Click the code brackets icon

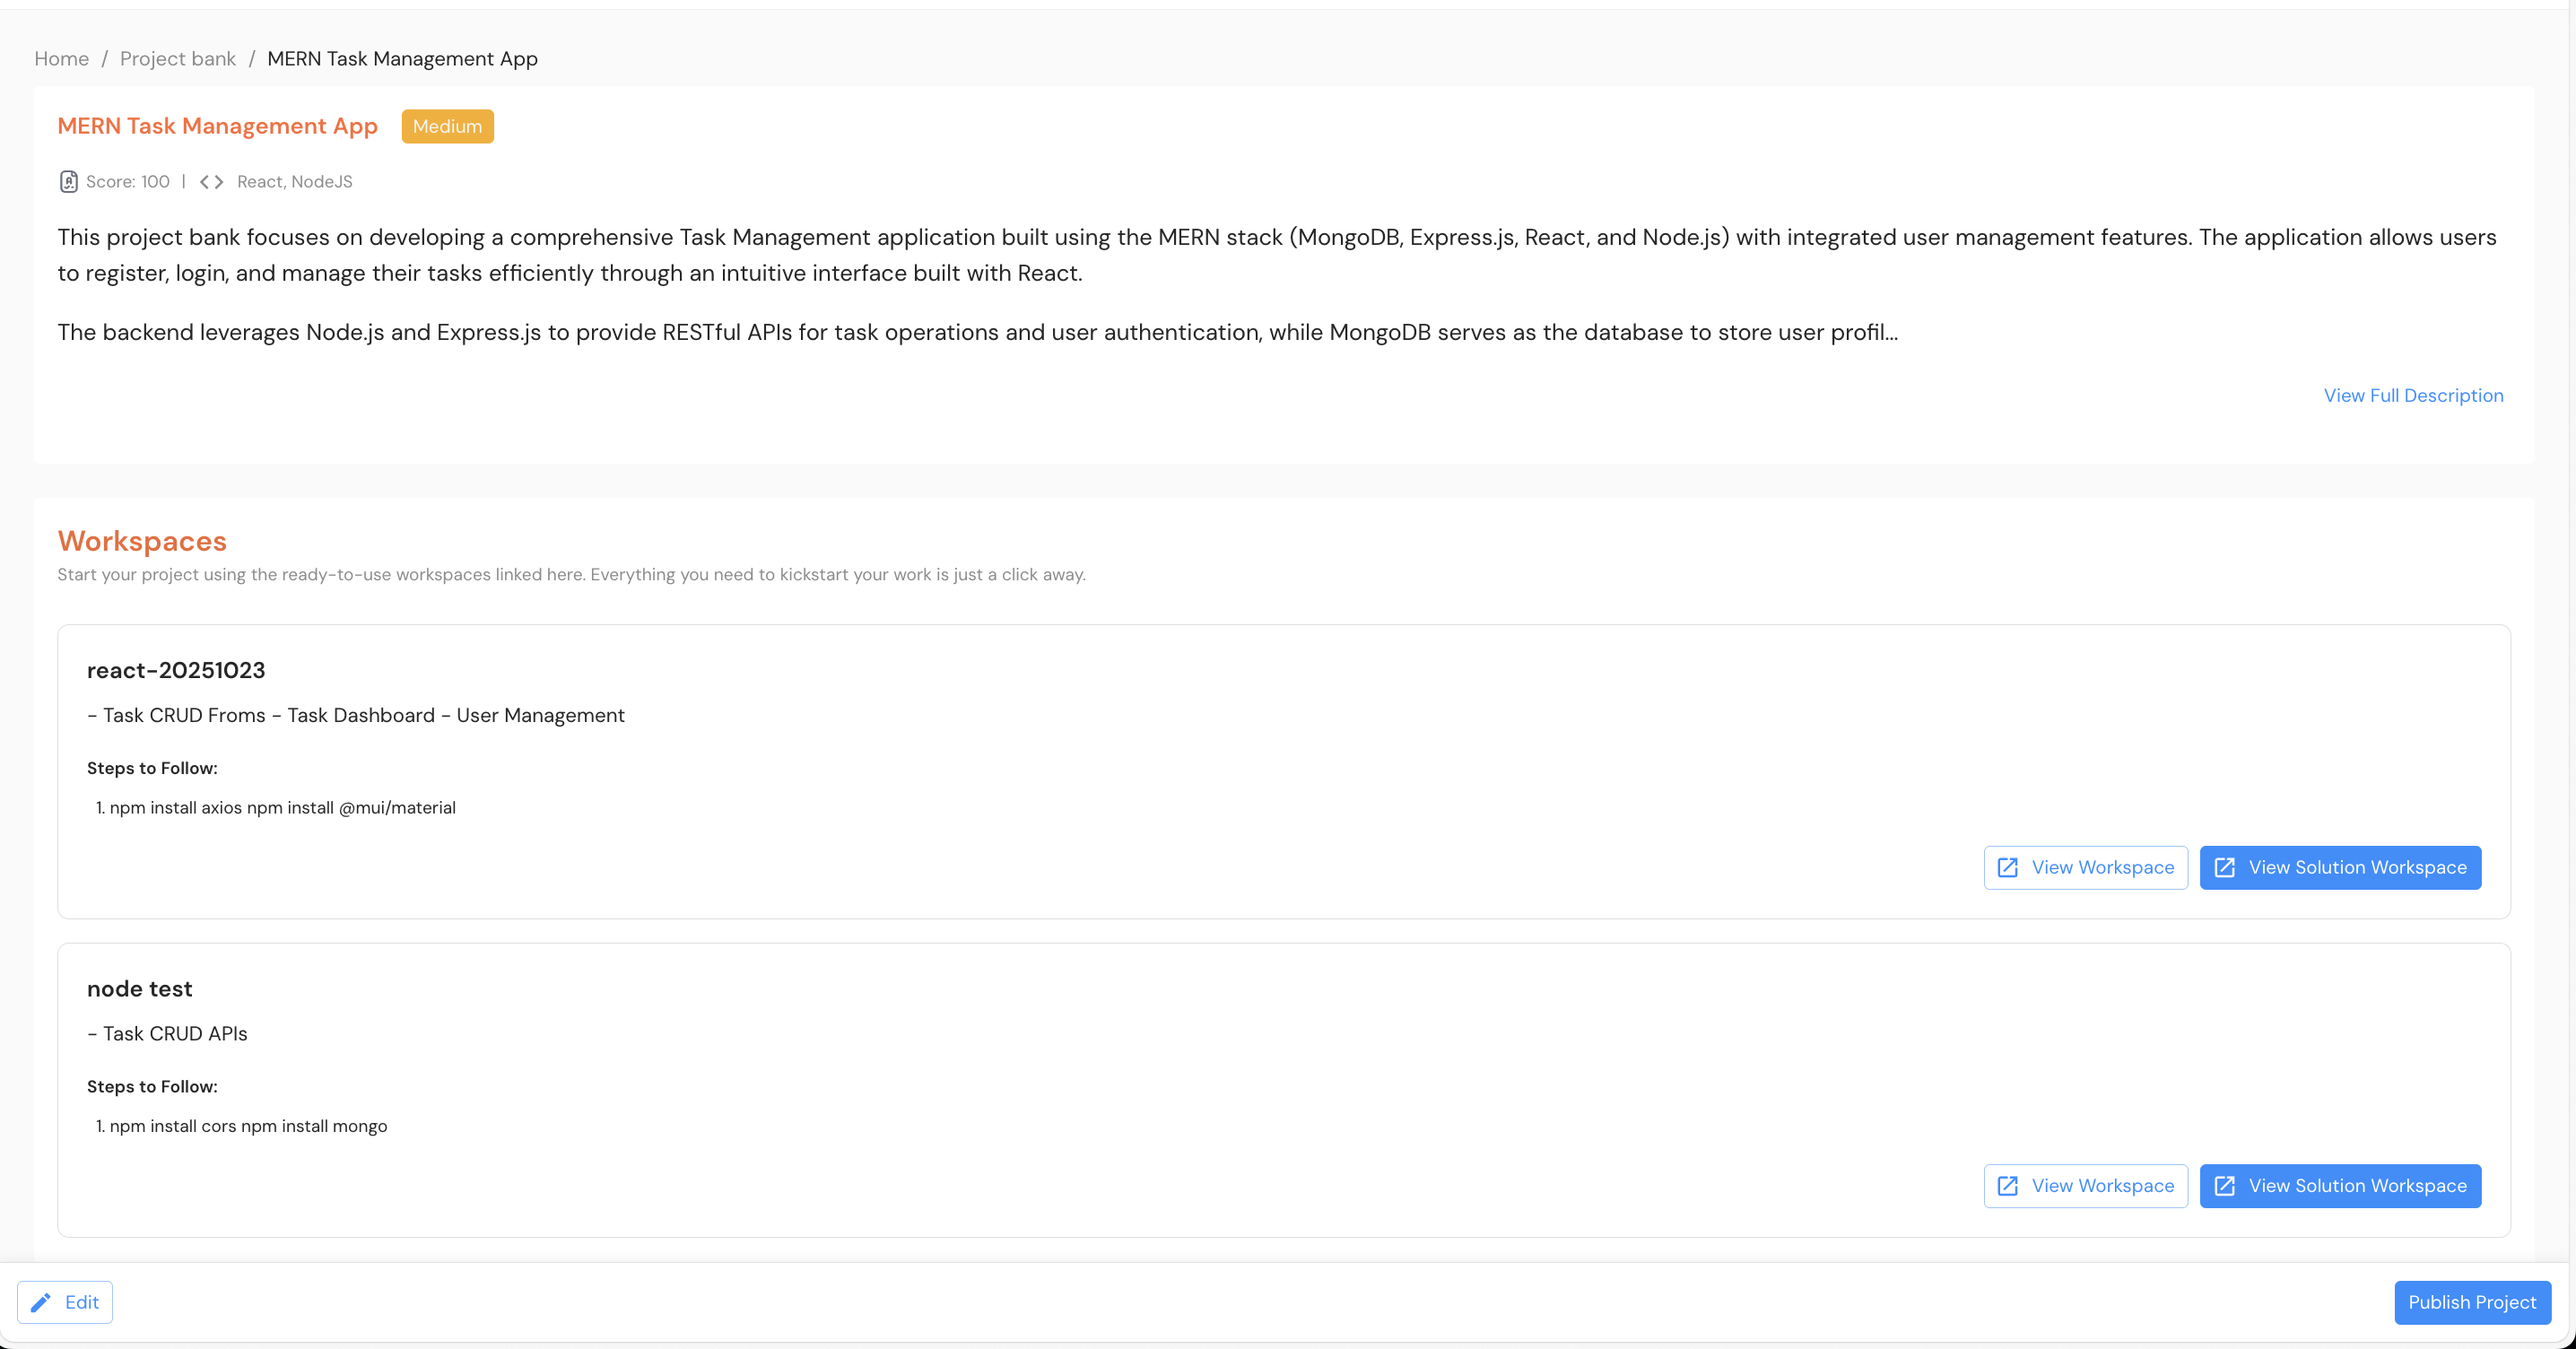click(211, 181)
